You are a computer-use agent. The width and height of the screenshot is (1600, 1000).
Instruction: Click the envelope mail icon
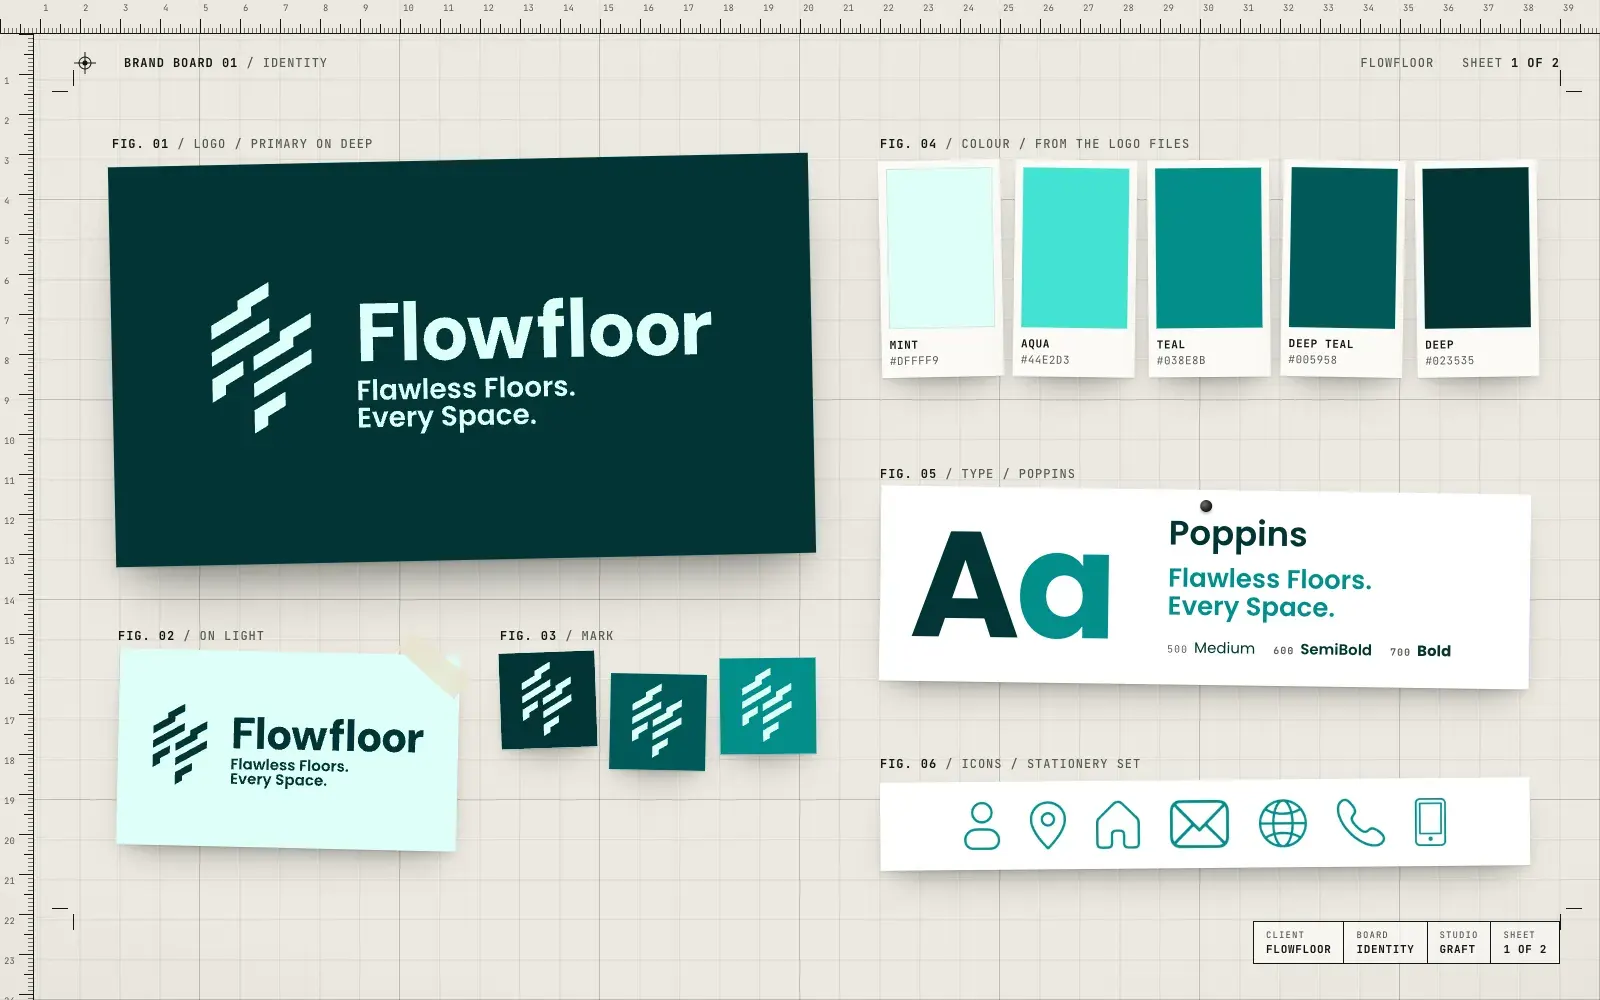point(1199,825)
